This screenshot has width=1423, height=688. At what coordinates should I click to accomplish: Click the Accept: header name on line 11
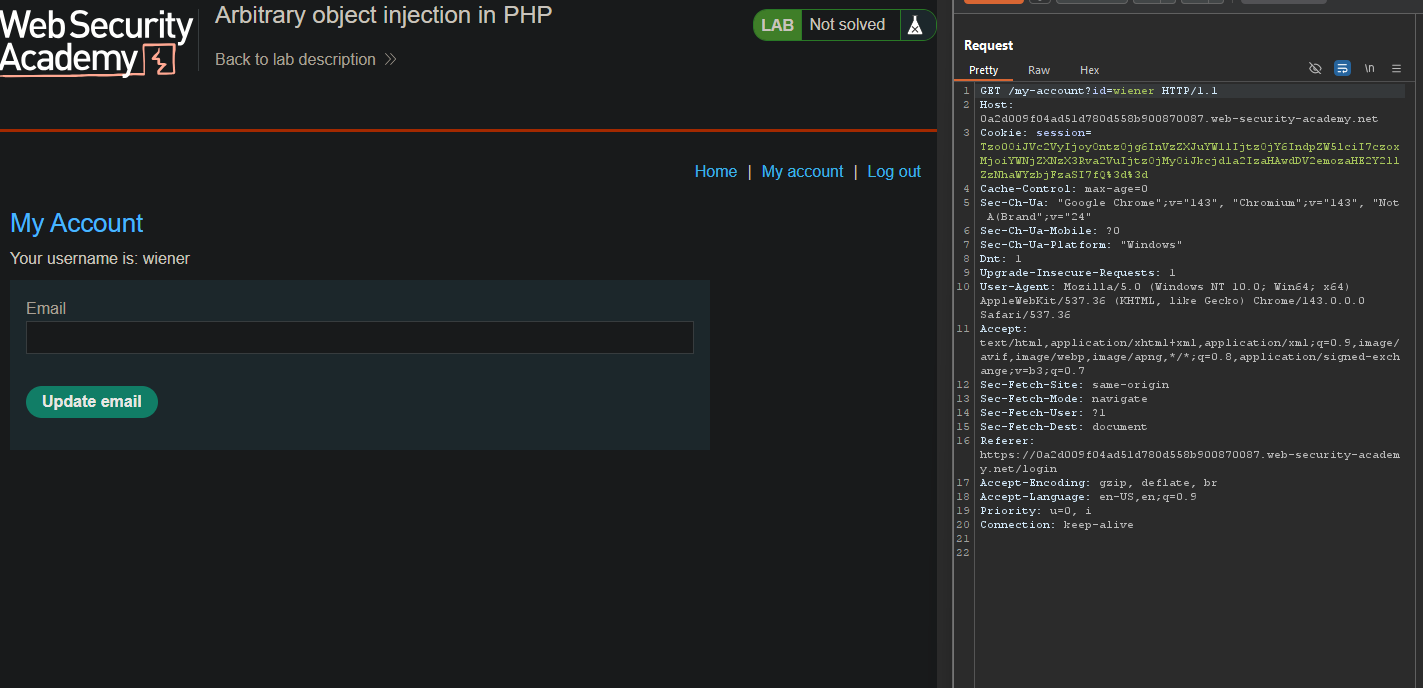1003,329
